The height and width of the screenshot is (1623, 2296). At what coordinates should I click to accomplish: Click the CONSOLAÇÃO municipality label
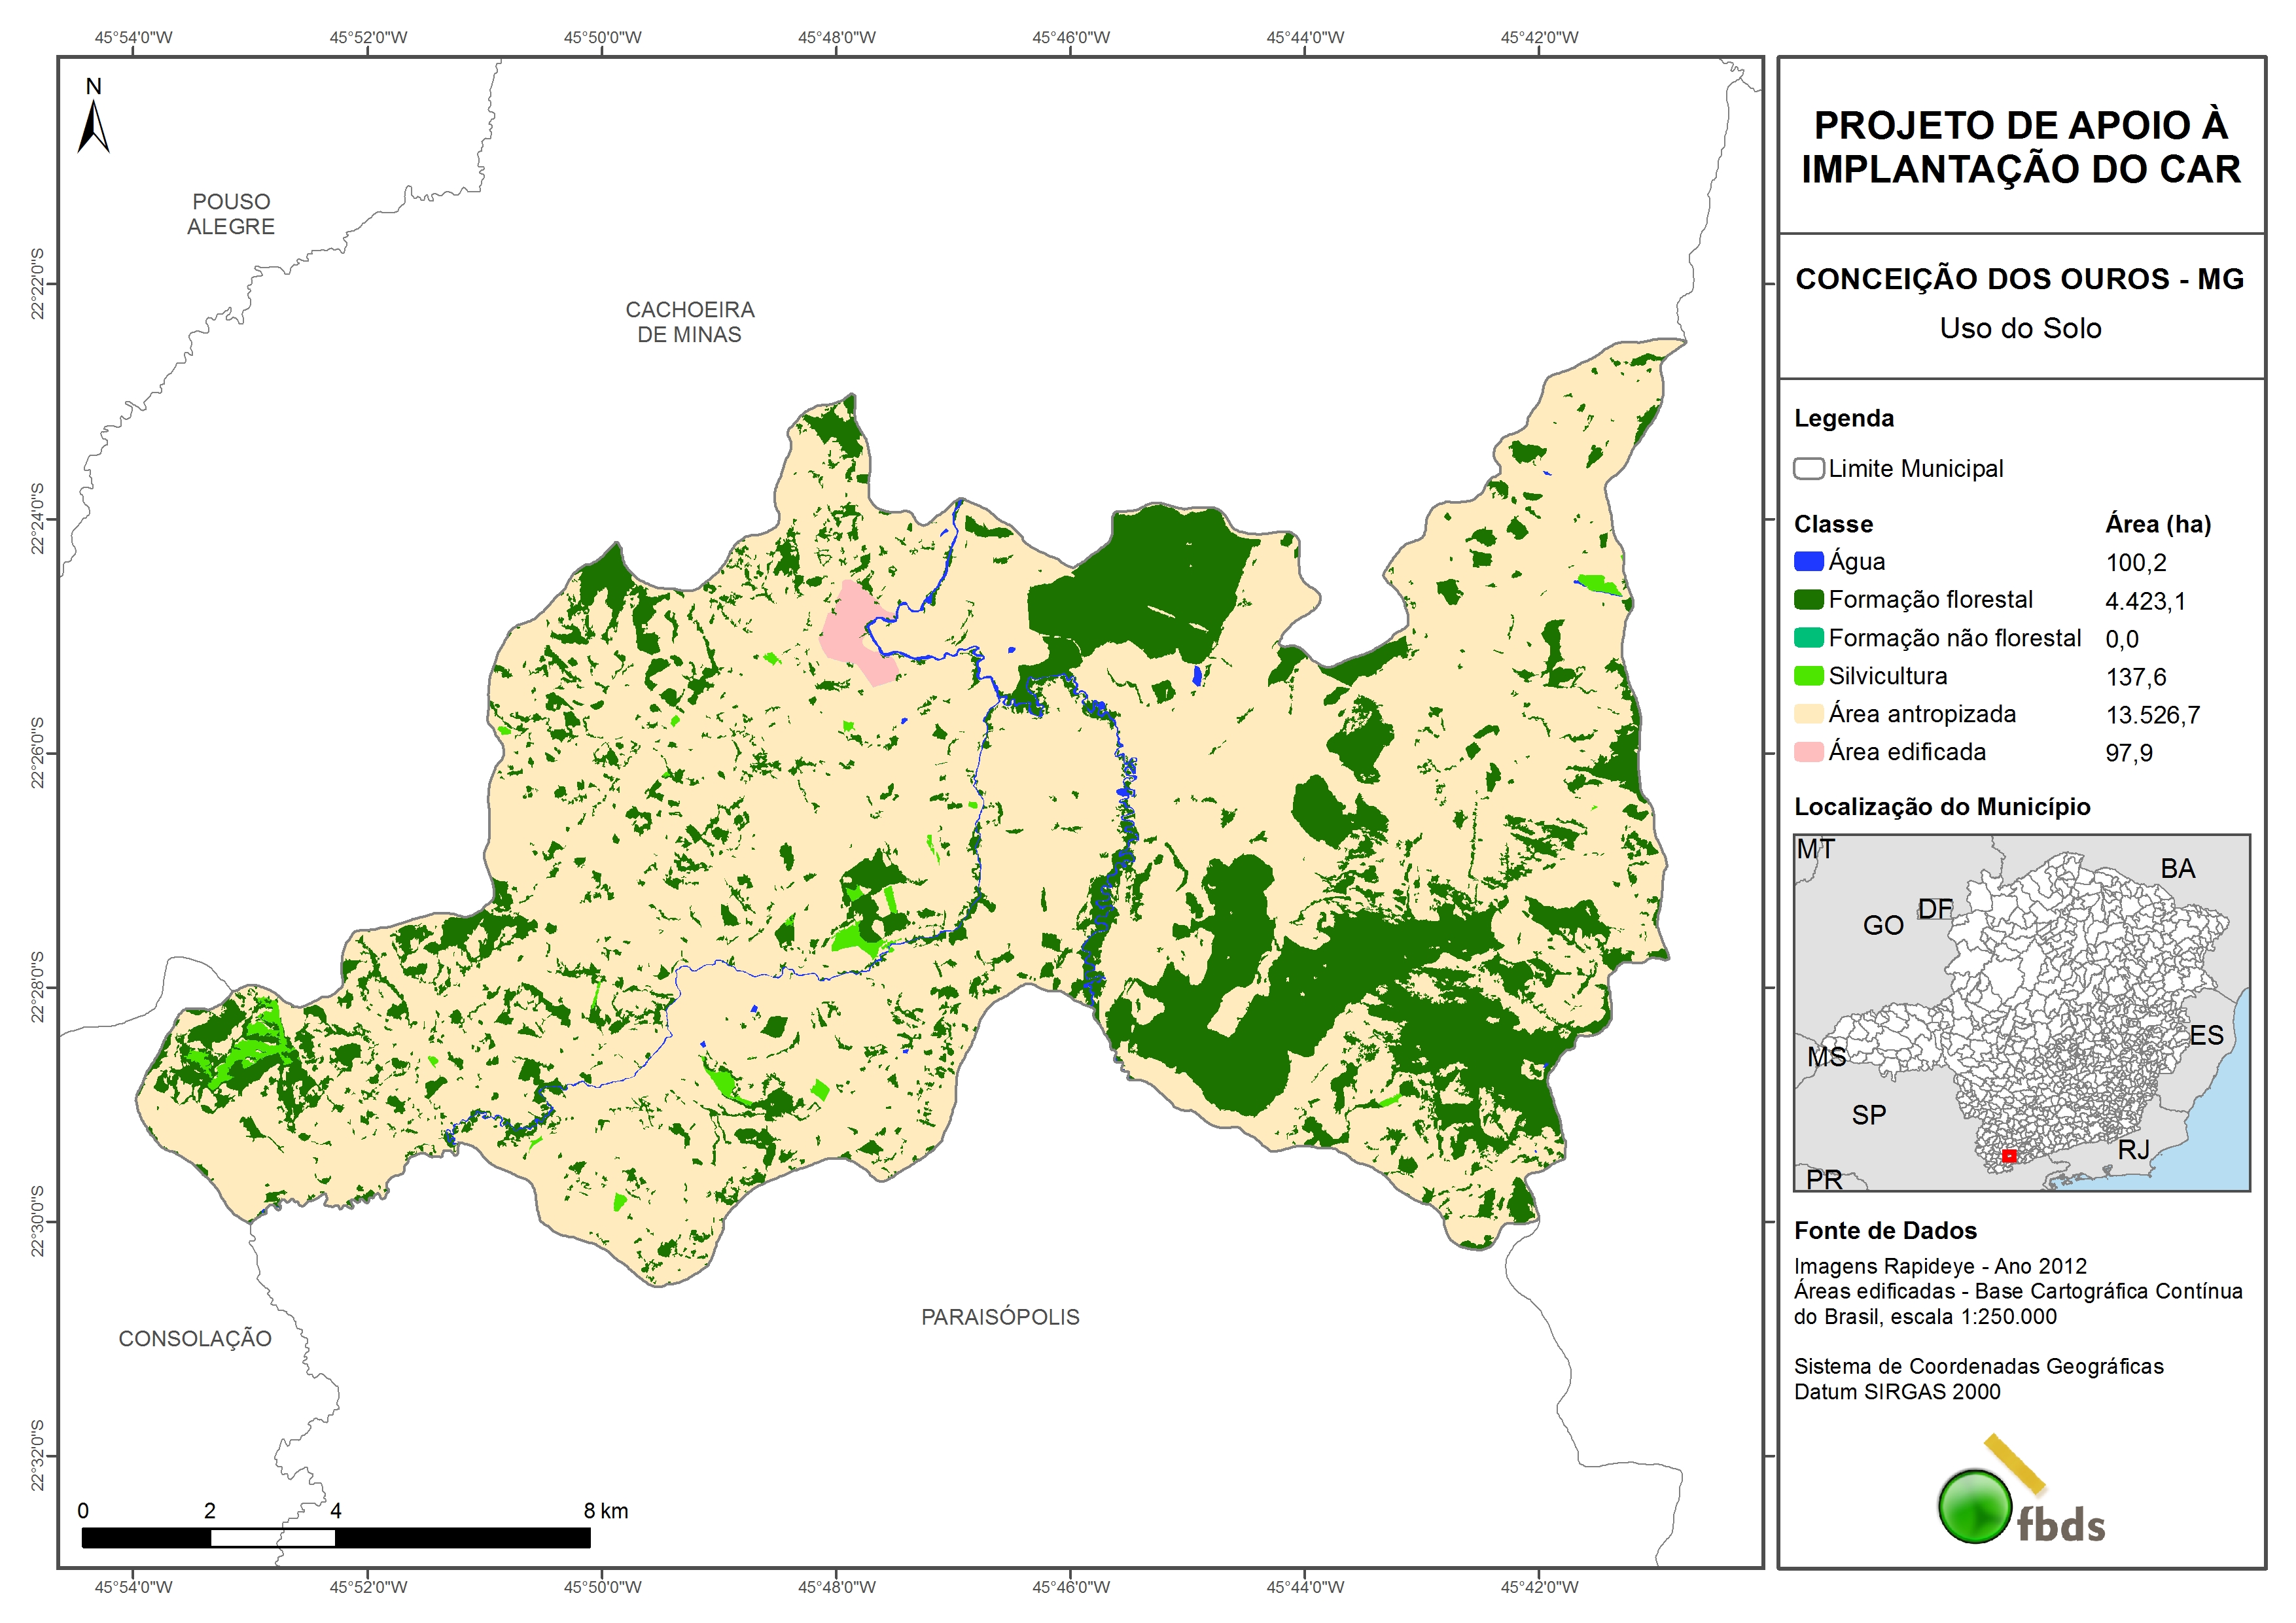[x=195, y=1338]
